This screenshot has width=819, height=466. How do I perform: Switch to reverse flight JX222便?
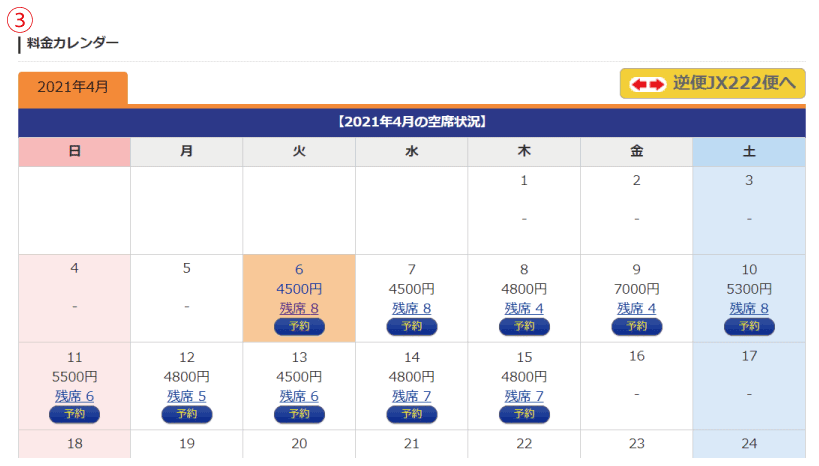pos(712,84)
